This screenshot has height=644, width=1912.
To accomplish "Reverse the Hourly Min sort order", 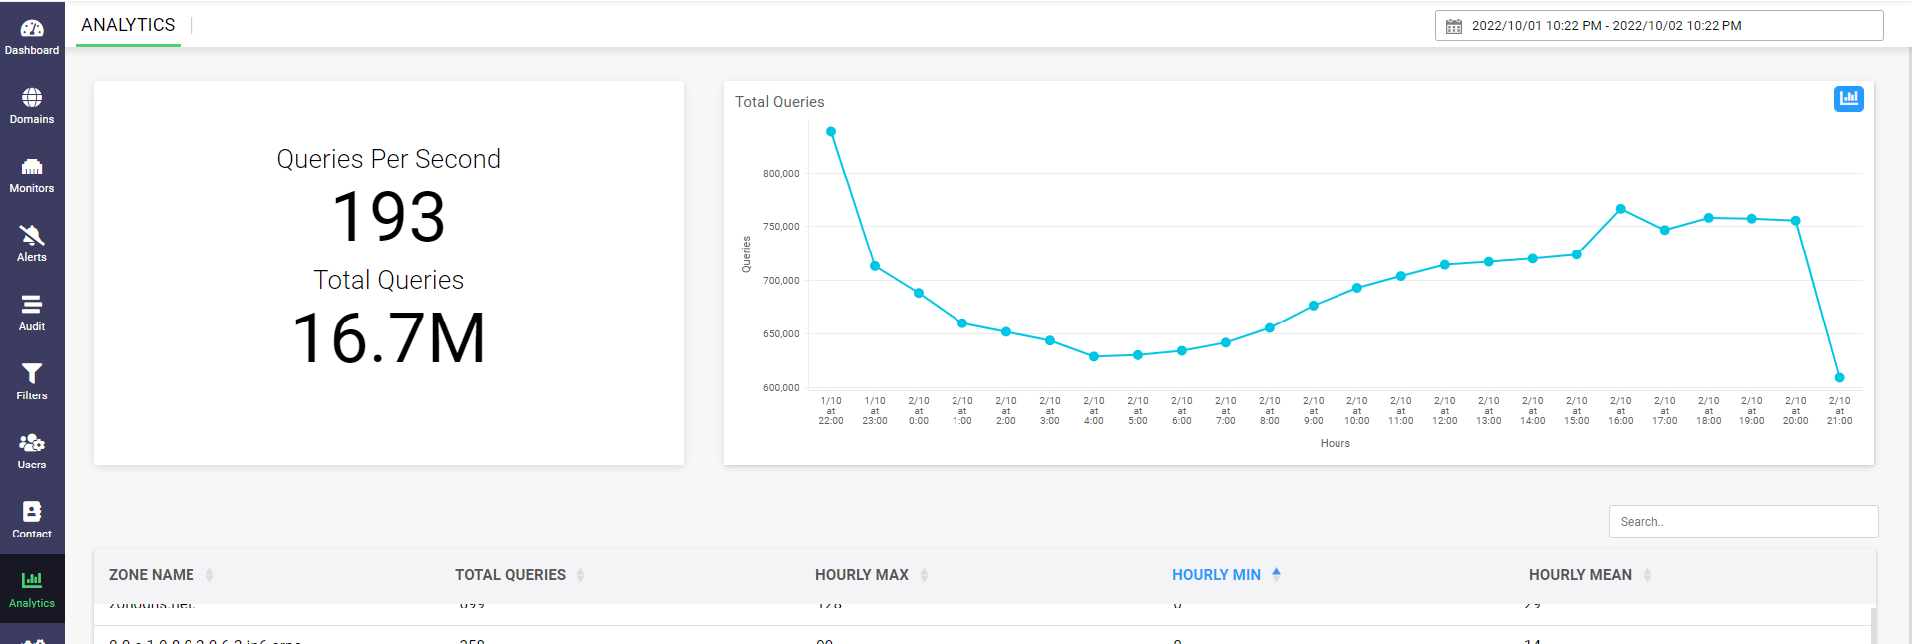I will point(1216,575).
